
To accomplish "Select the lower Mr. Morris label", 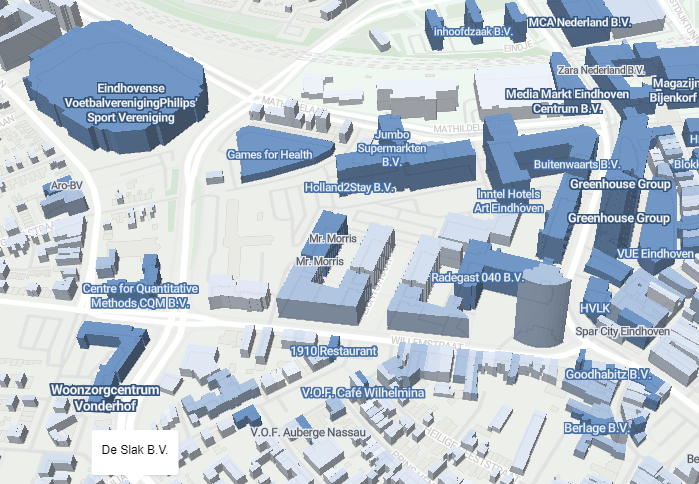I will click(x=320, y=261).
